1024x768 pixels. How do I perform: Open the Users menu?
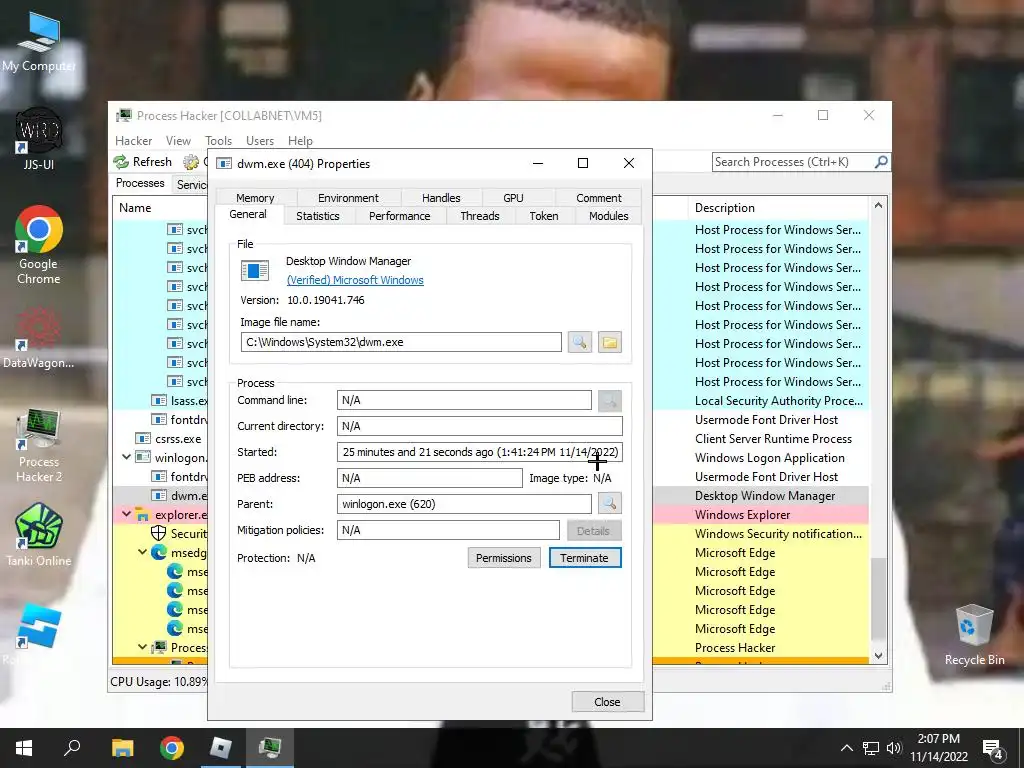point(260,140)
